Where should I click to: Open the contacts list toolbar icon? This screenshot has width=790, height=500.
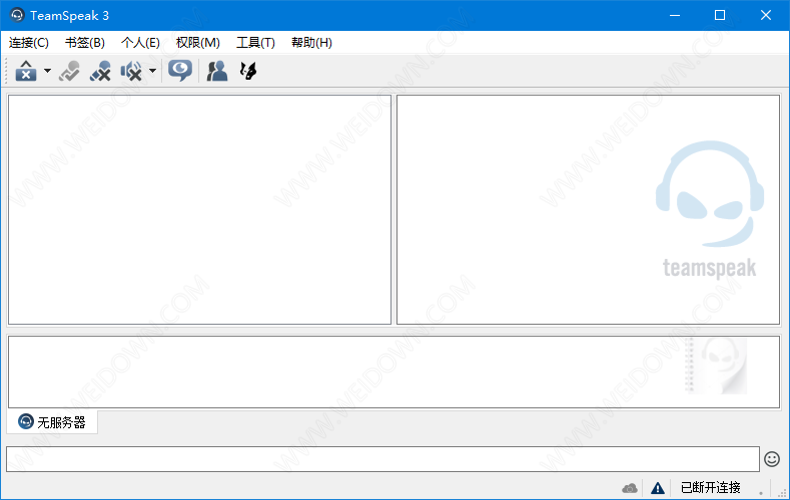point(216,71)
